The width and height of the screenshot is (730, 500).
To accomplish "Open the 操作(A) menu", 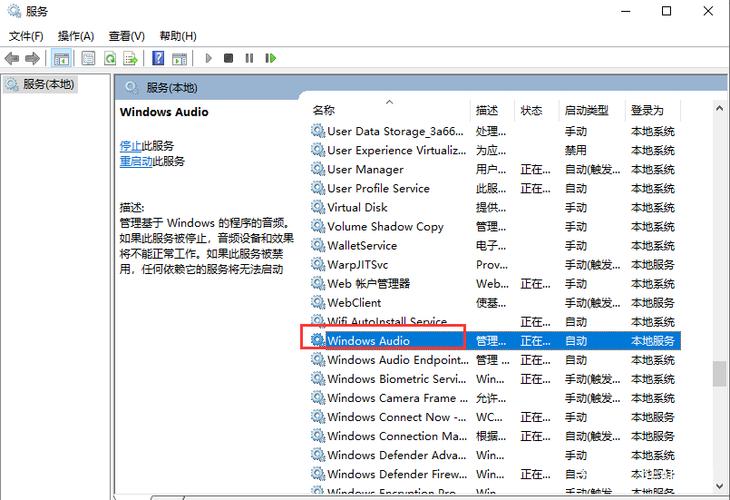I will coord(76,36).
